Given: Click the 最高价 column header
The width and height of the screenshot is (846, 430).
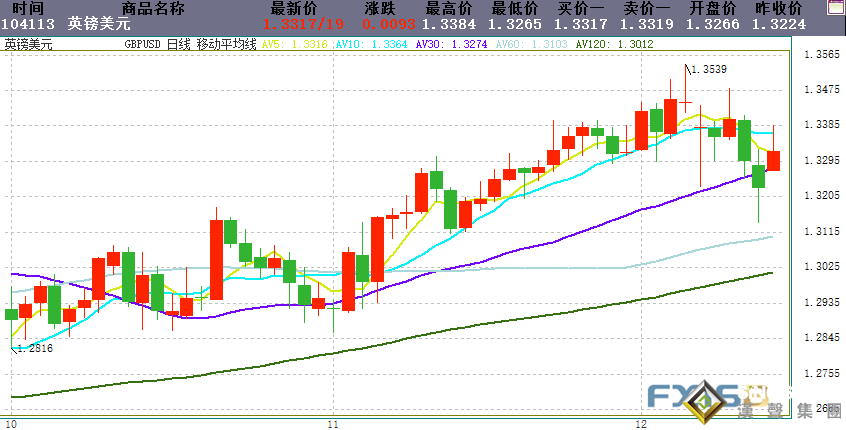Looking at the screenshot, I should tap(448, 8).
